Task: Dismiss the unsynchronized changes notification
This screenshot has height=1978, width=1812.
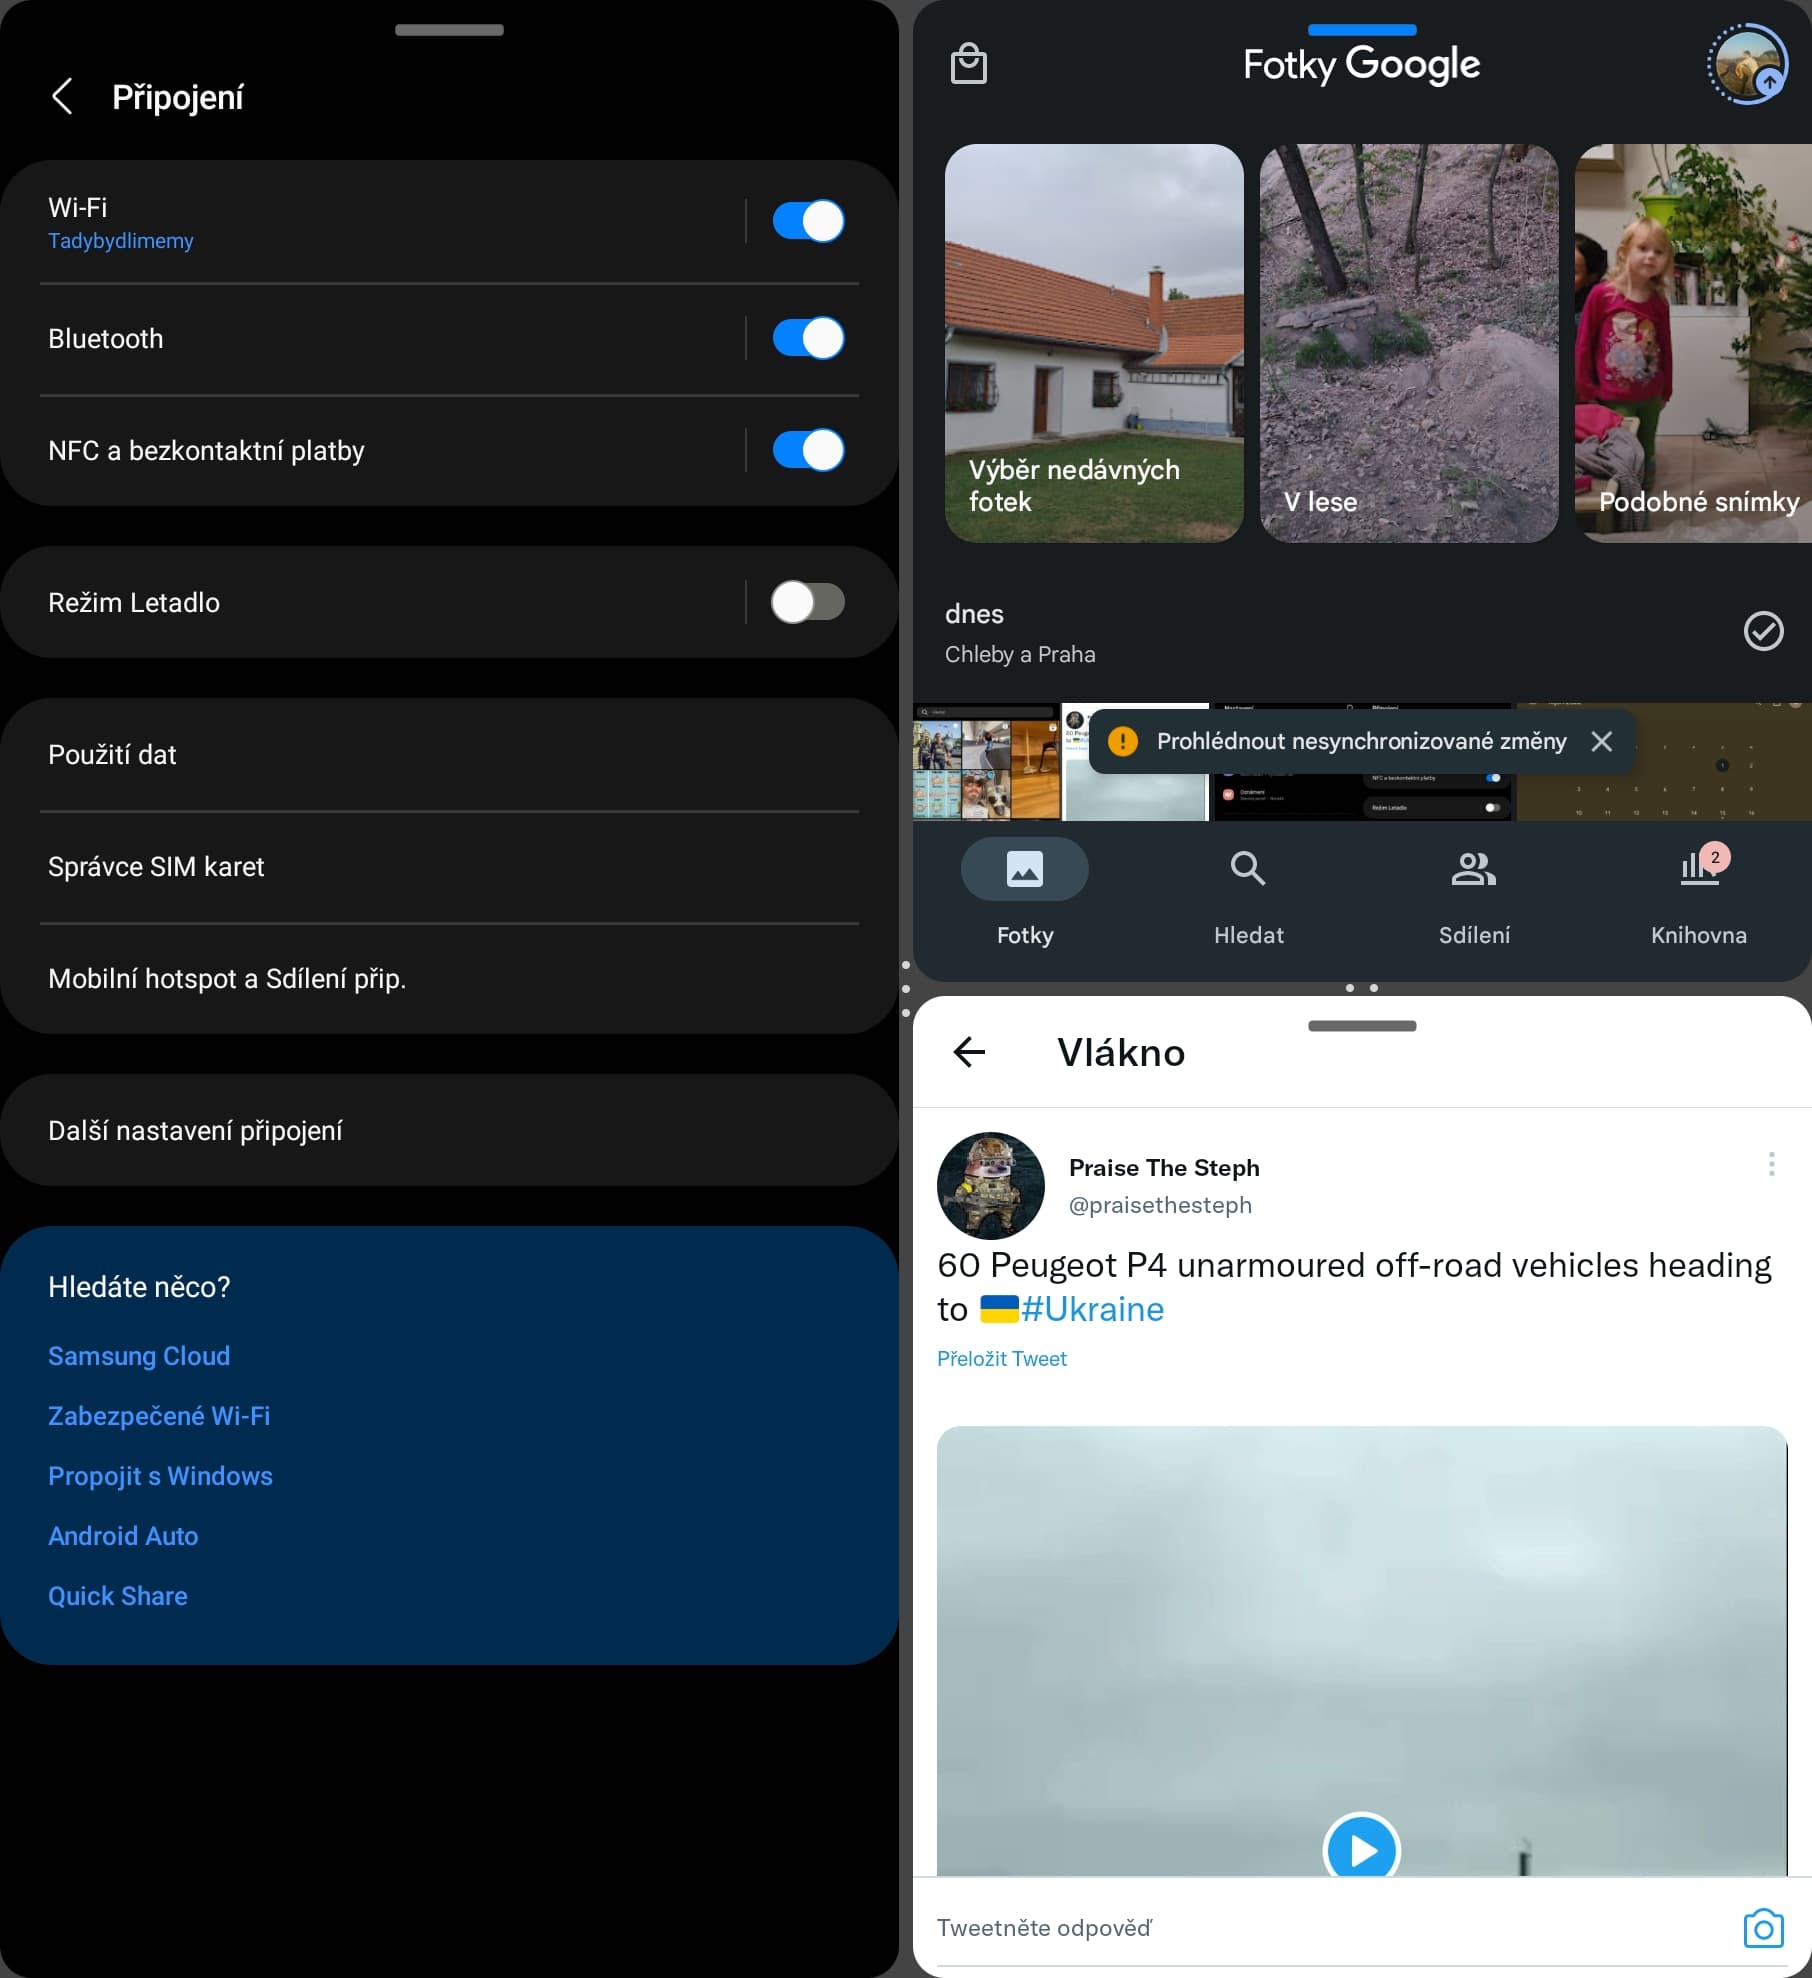Action: [1601, 741]
